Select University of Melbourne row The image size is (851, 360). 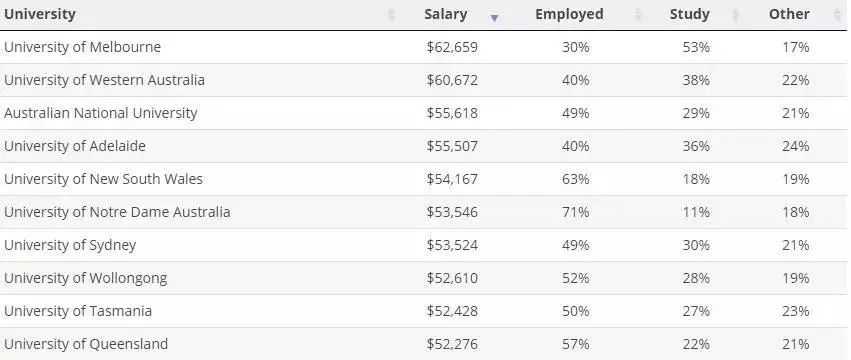[426, 47]
